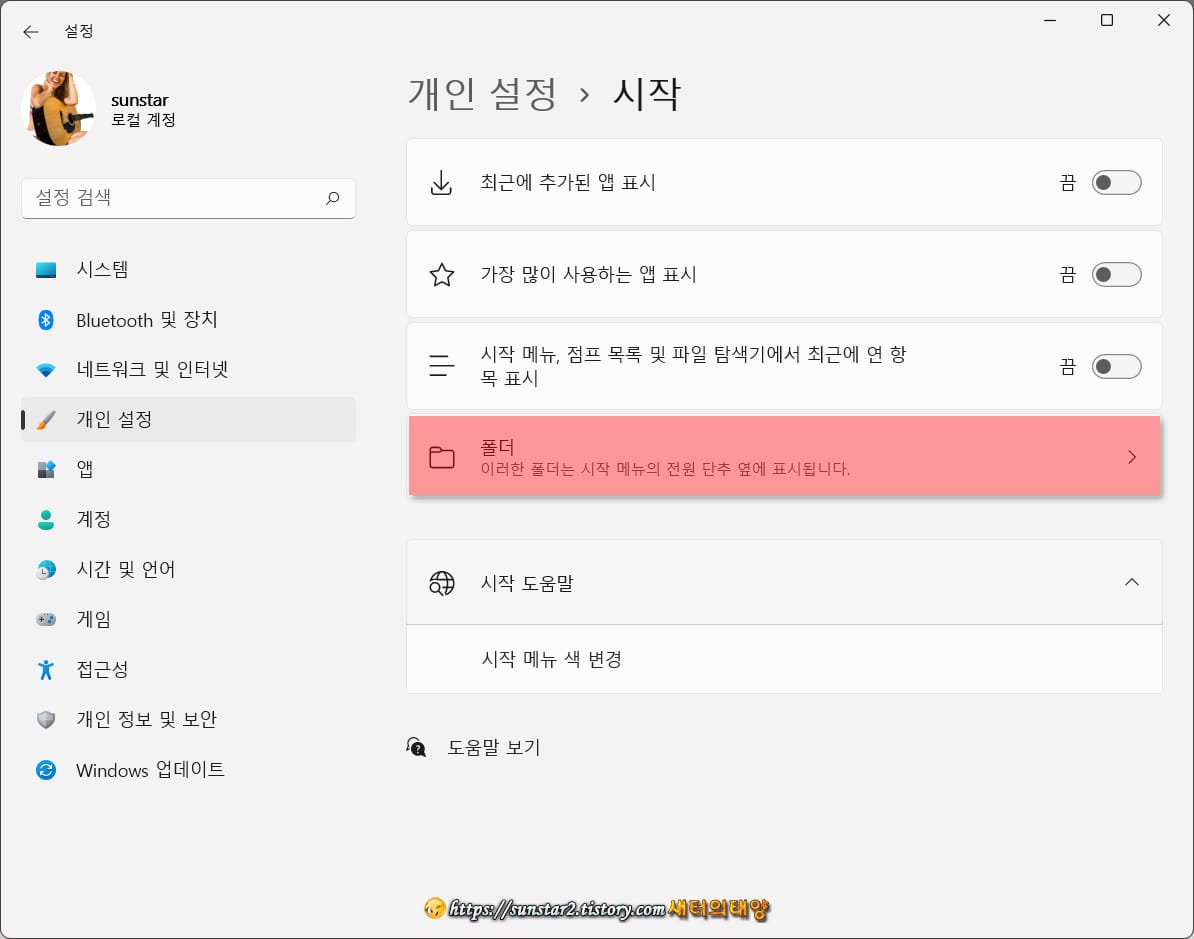This screenshot has height=939, width=1194.
Task: Enable 최근에 추가된 앱 표시
Action: tap(1116, 182)
